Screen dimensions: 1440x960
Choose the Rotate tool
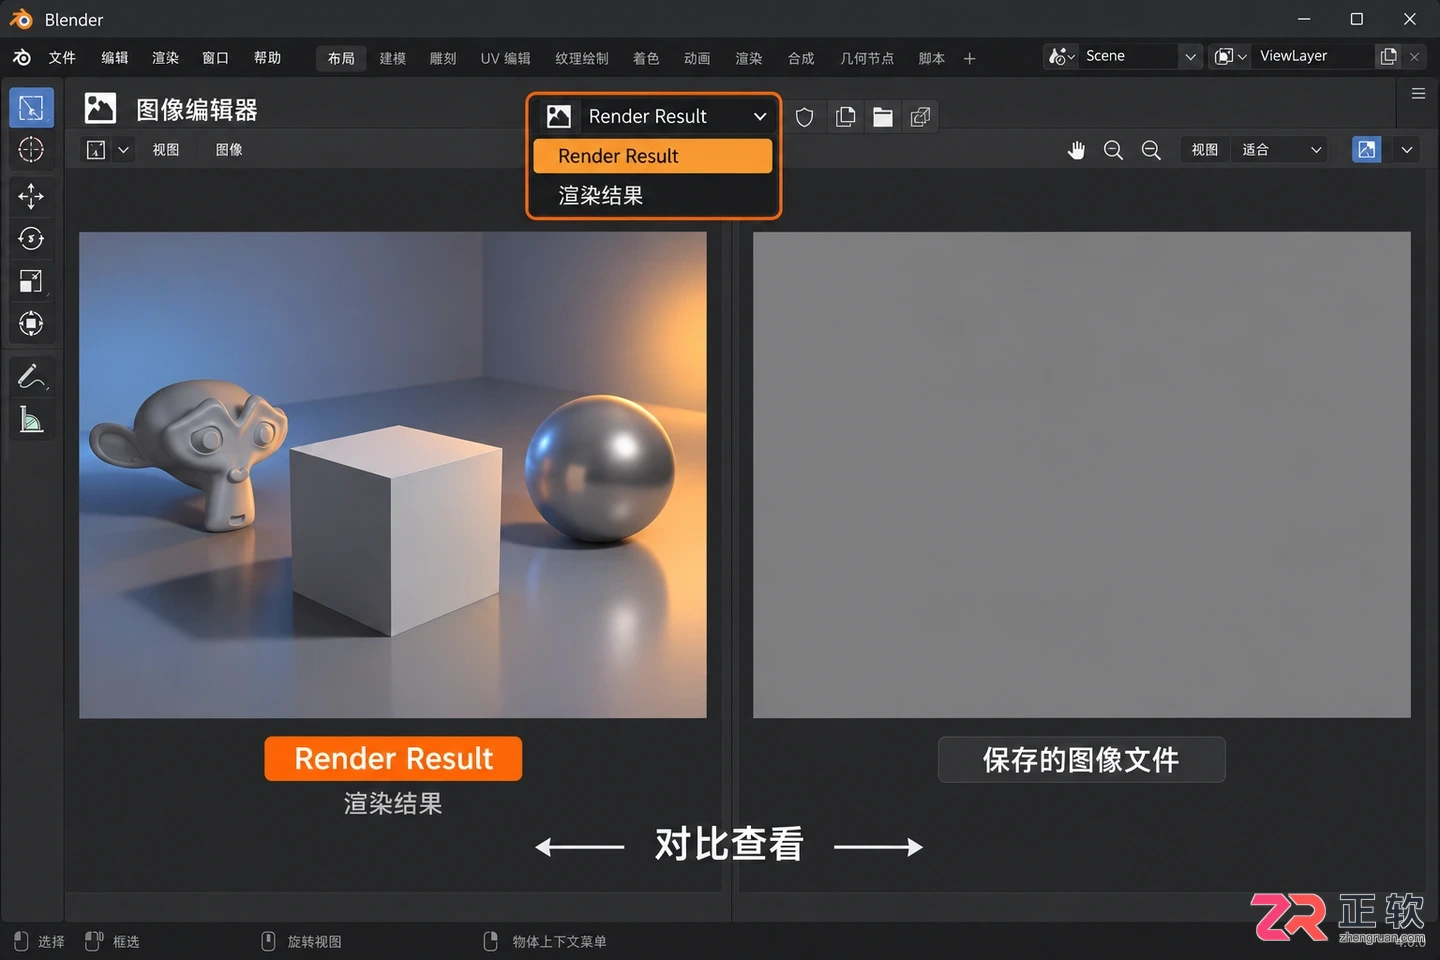tap(31, 238)
